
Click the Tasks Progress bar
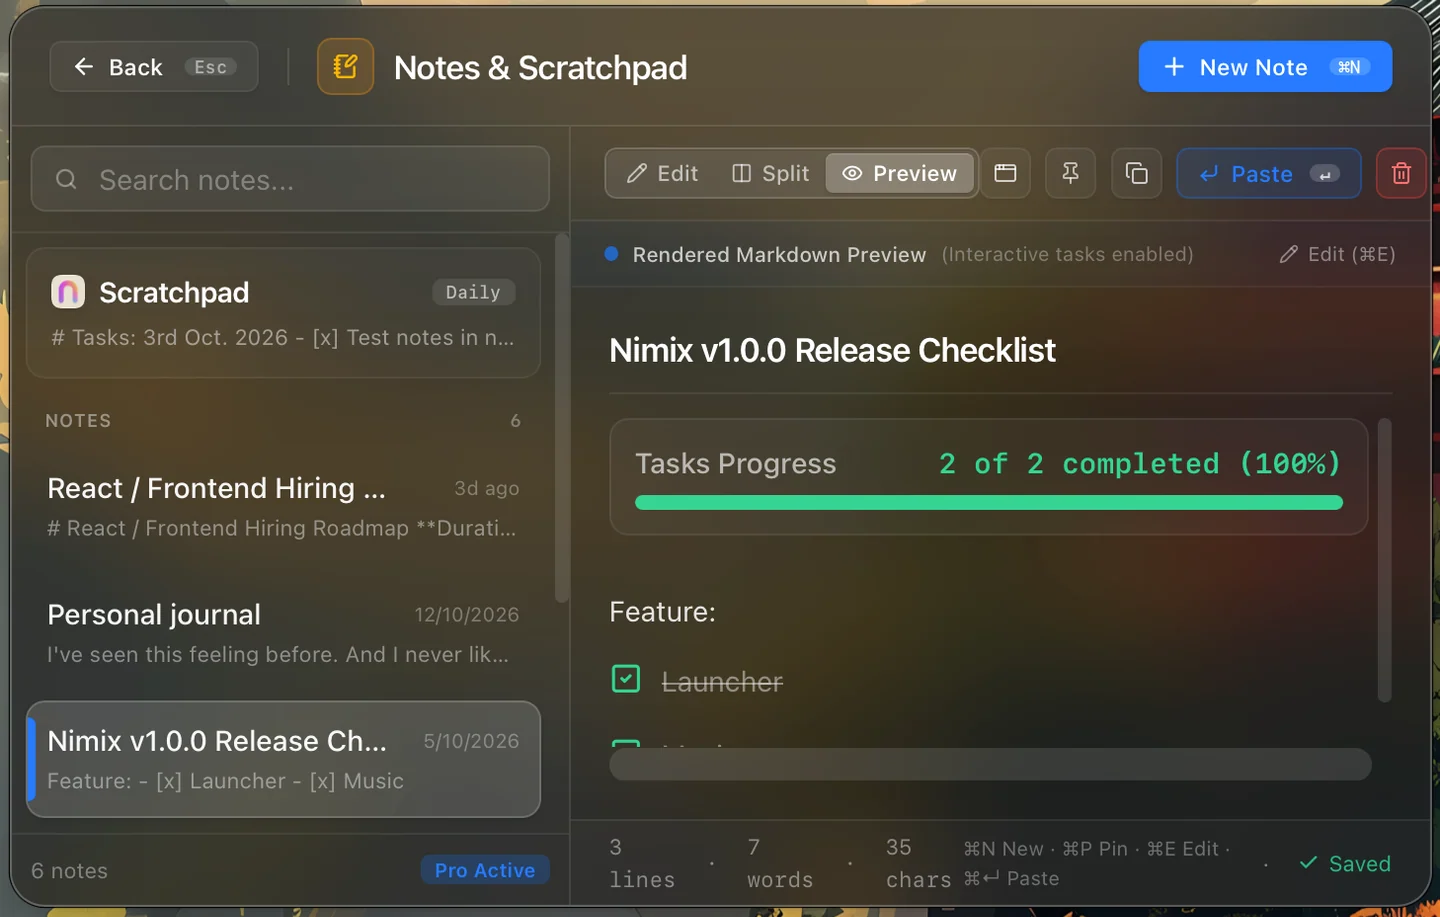coord(989,502)
